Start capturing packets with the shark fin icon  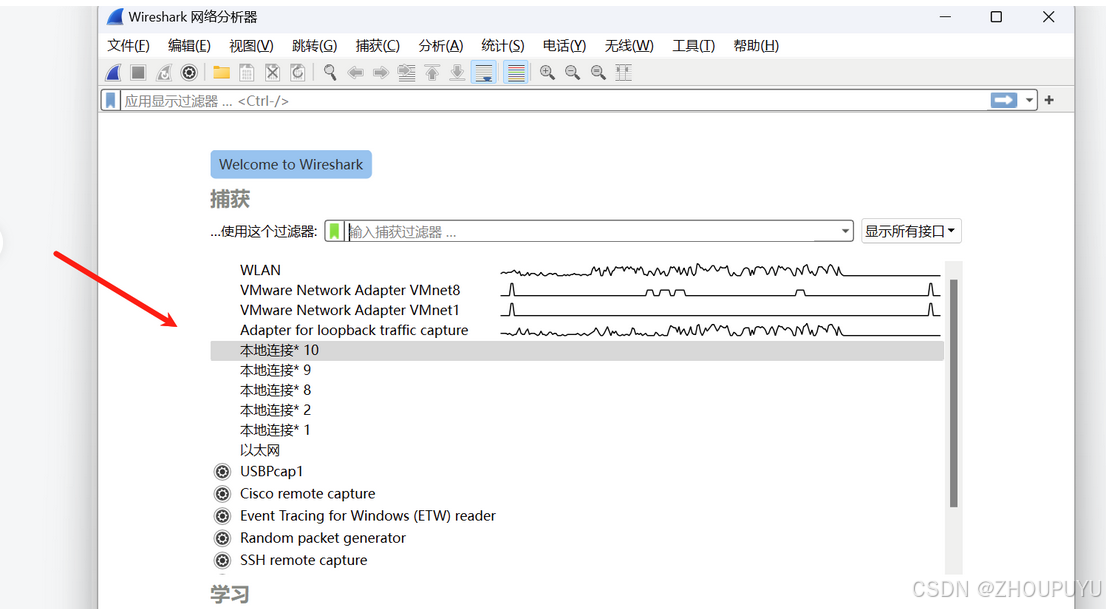[x=113, y=72]
